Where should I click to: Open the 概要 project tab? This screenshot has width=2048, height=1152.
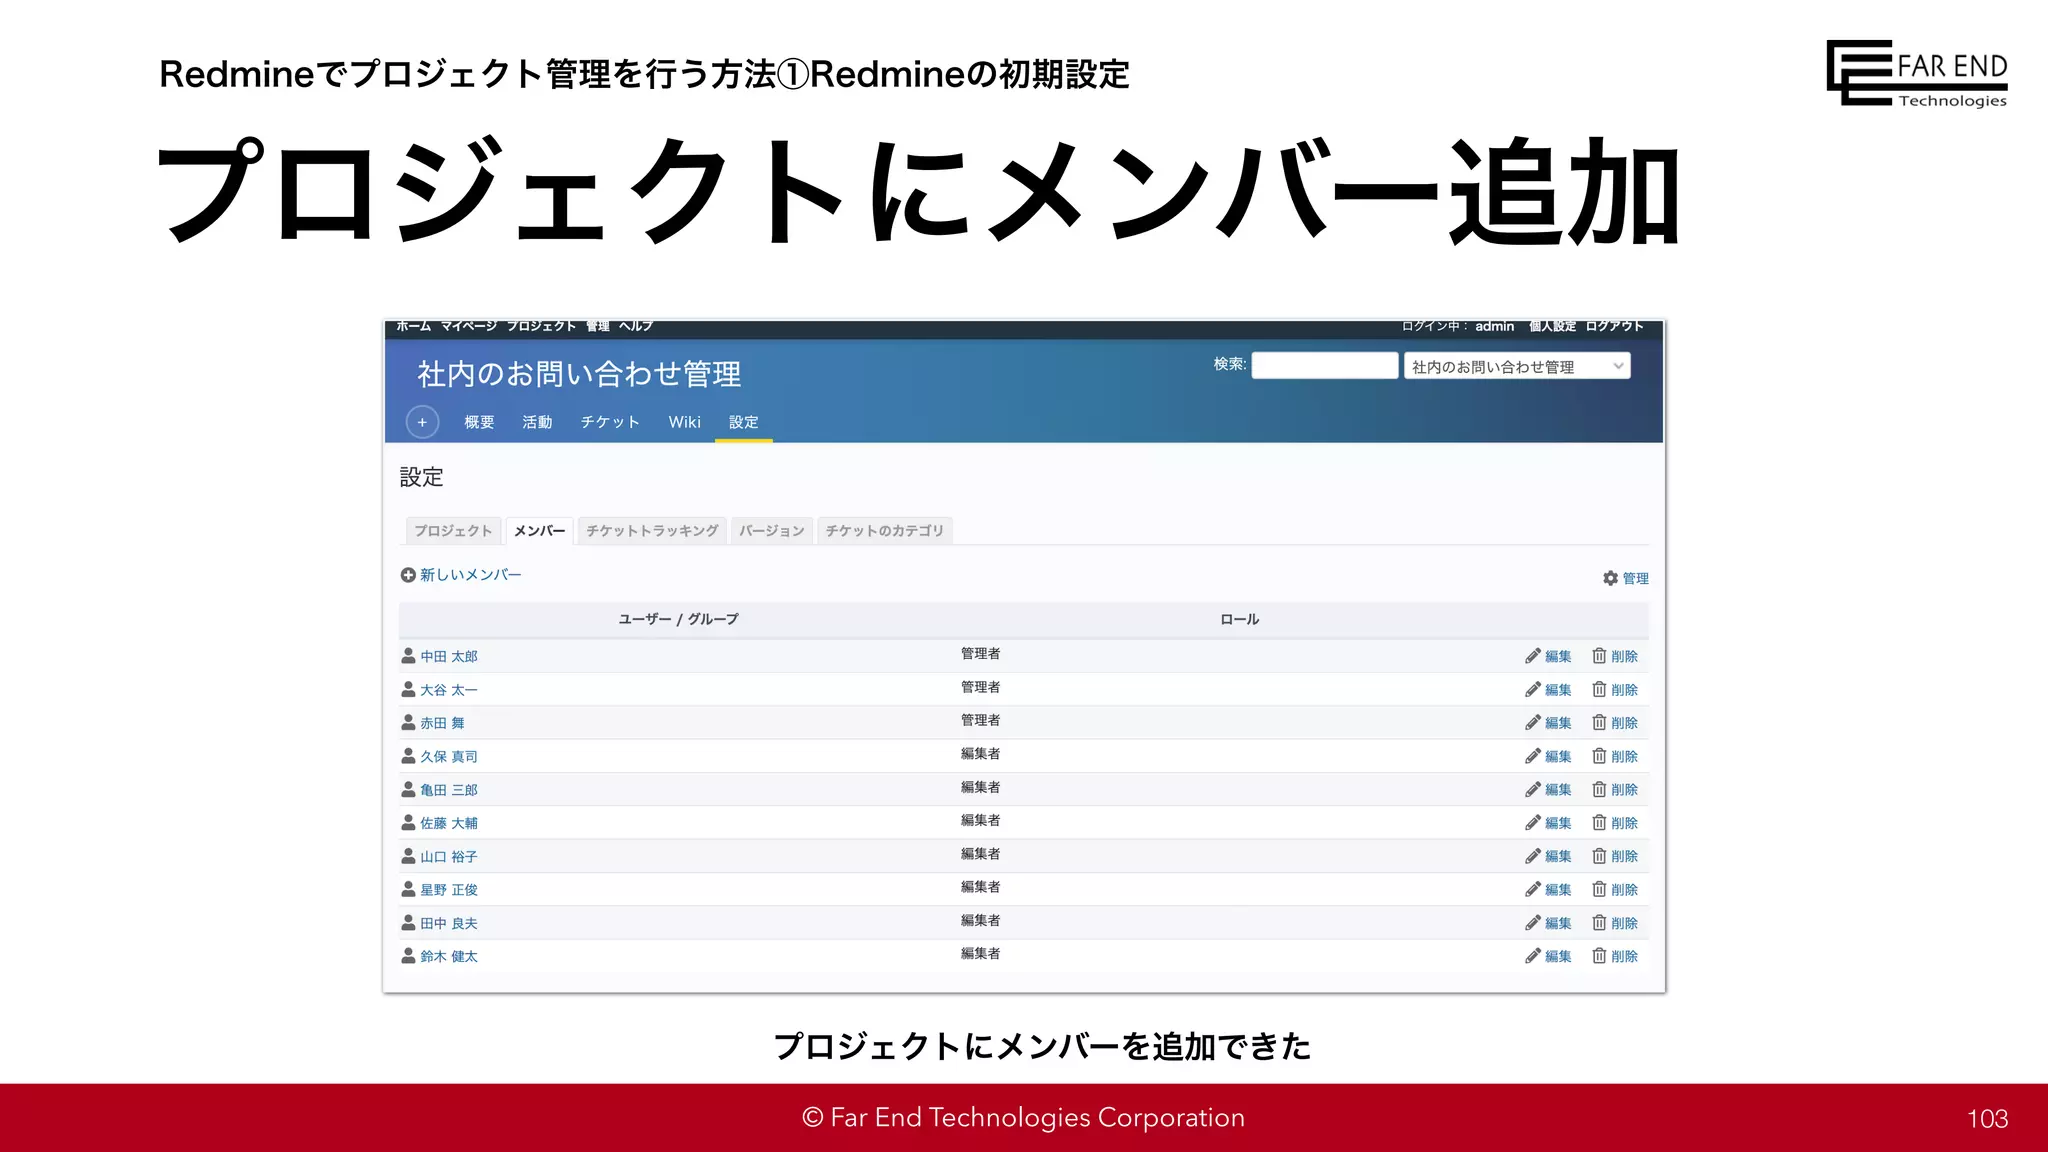[x=479, y=422]
